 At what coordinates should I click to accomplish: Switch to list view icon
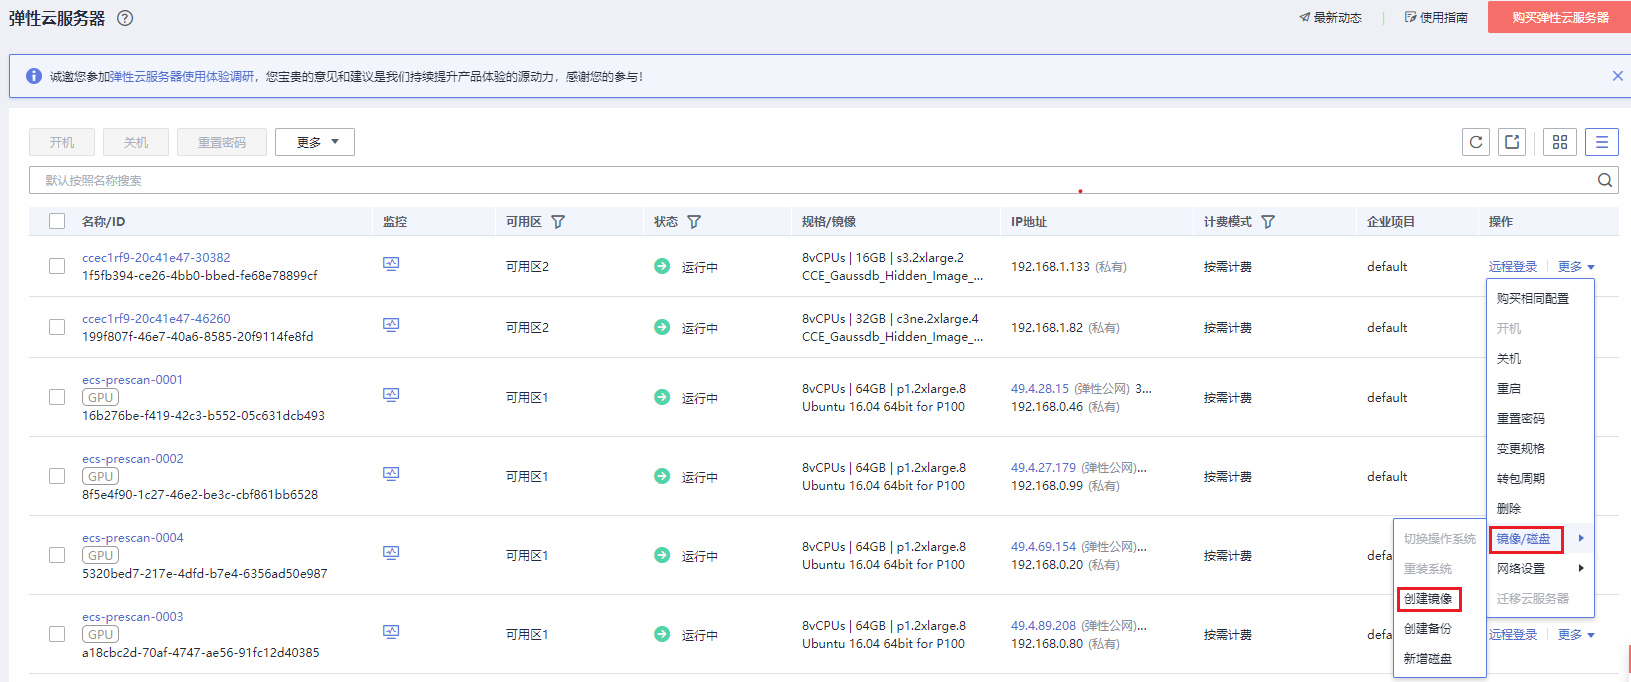tap(1602, 142)
